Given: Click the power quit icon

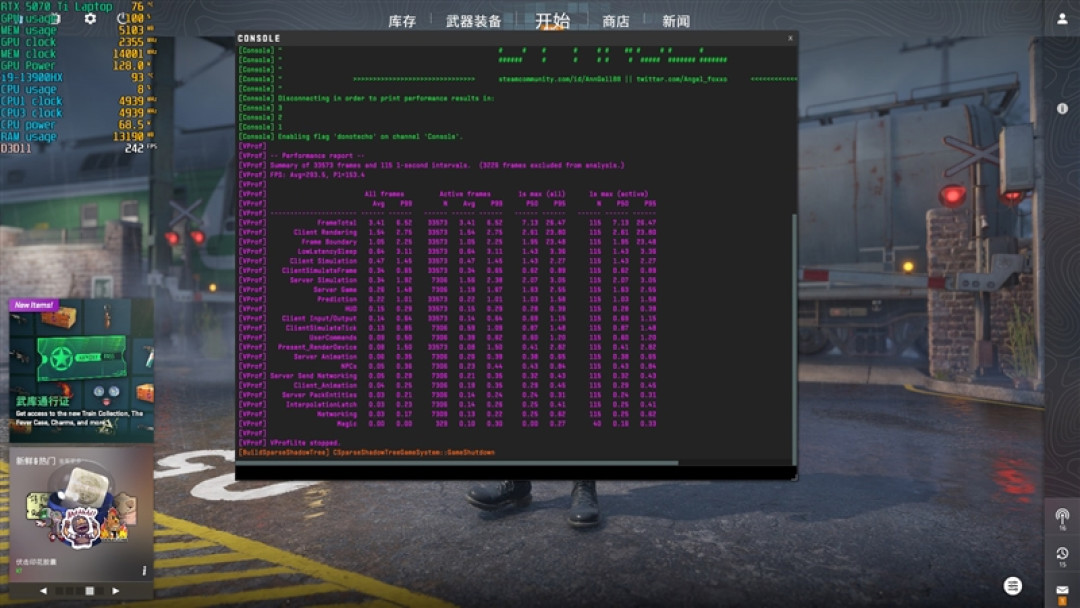Looking at the screenshot, I should (122, 19).
